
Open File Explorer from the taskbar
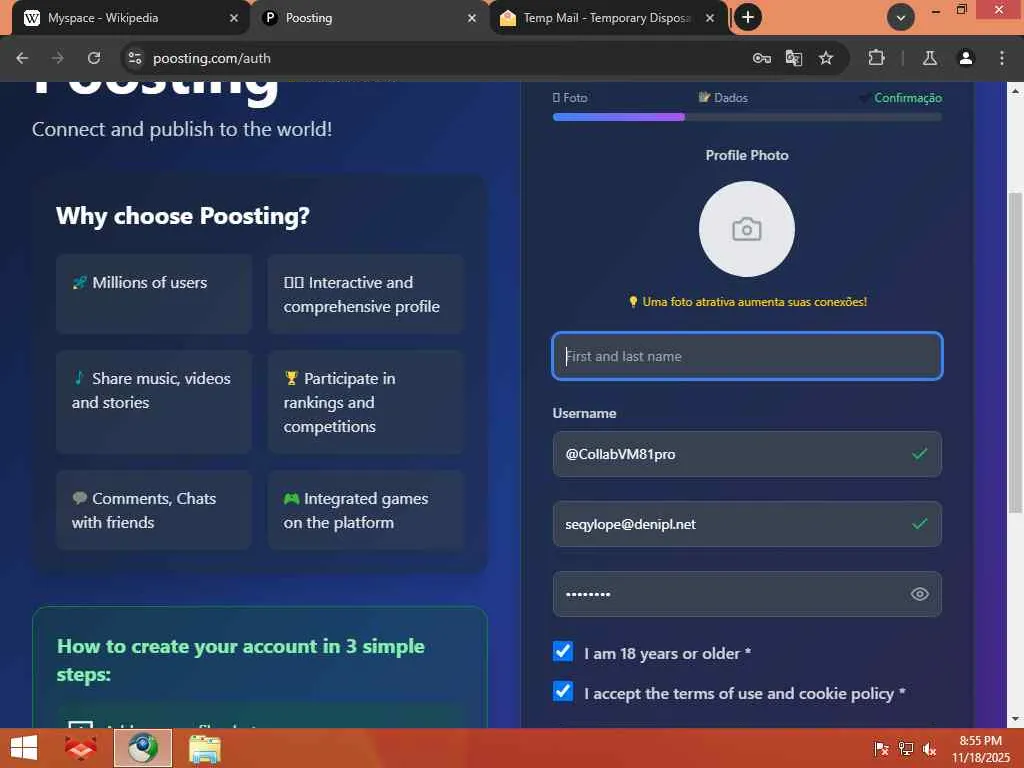point(204,748)
